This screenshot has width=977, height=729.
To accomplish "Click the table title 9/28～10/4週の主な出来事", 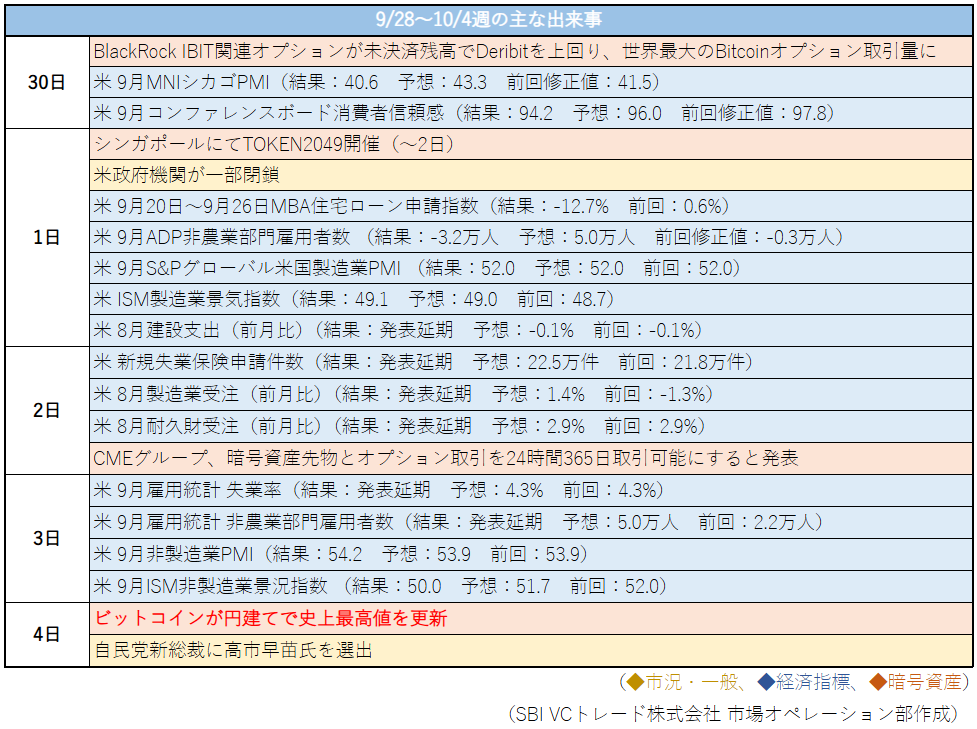I will click(x=488, y=20).
